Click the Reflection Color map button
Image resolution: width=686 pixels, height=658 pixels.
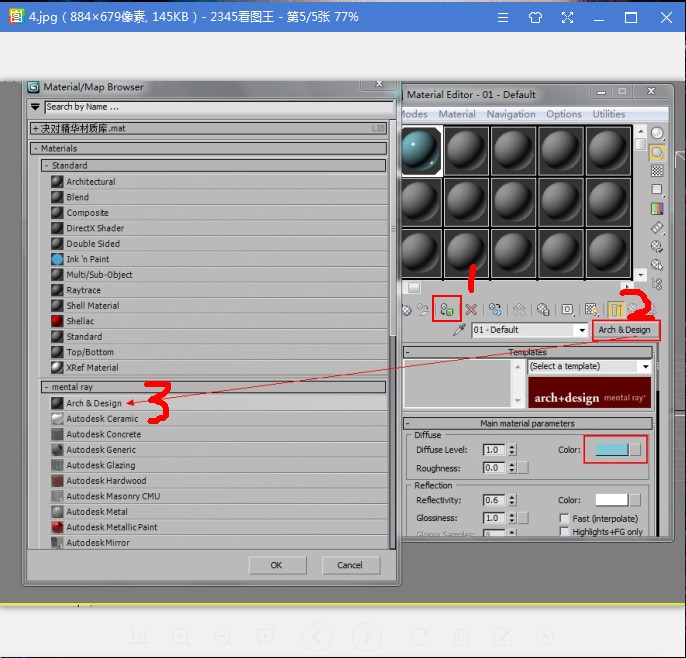635,500
